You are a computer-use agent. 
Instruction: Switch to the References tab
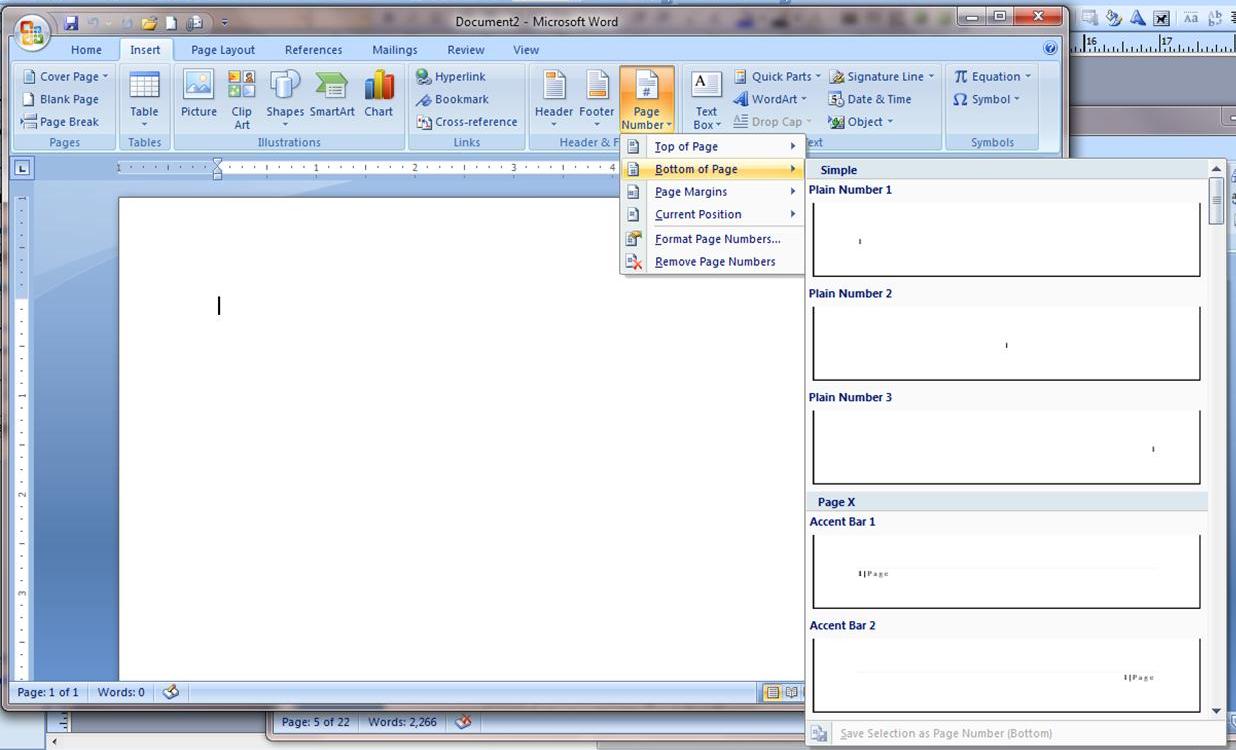313,50
